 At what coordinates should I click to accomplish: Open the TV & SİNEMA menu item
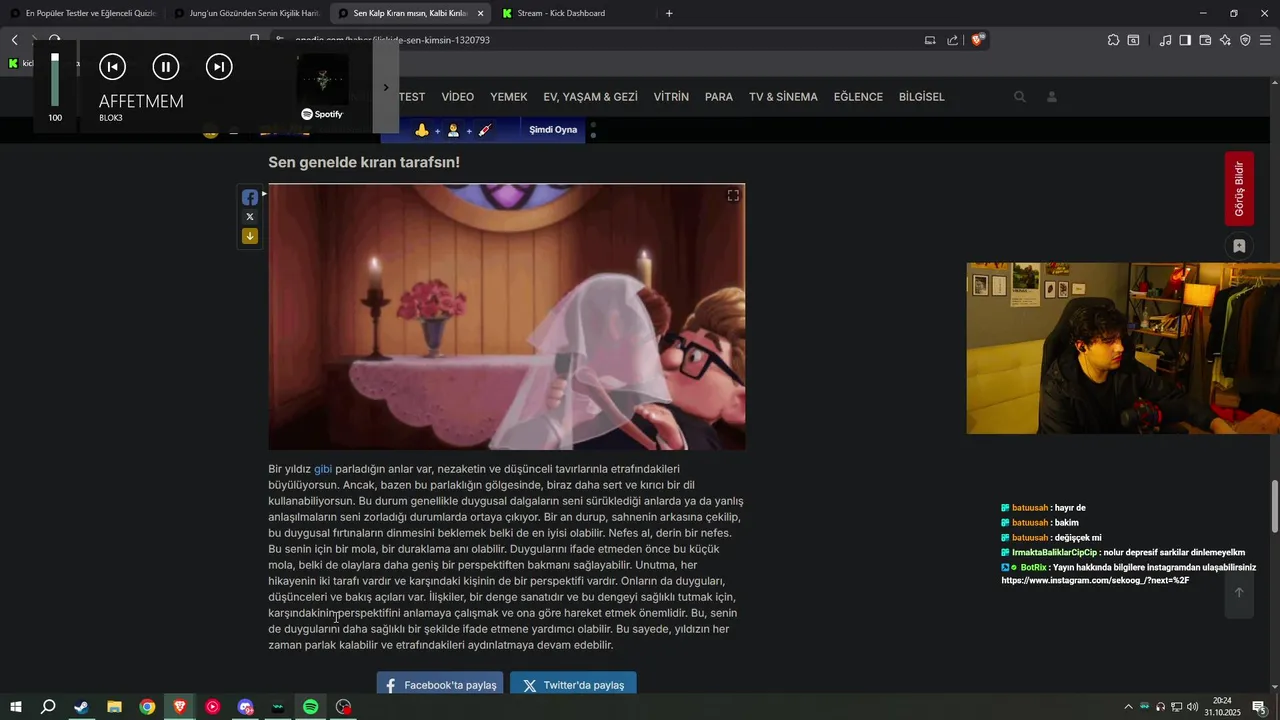click(x=783, y=97)
